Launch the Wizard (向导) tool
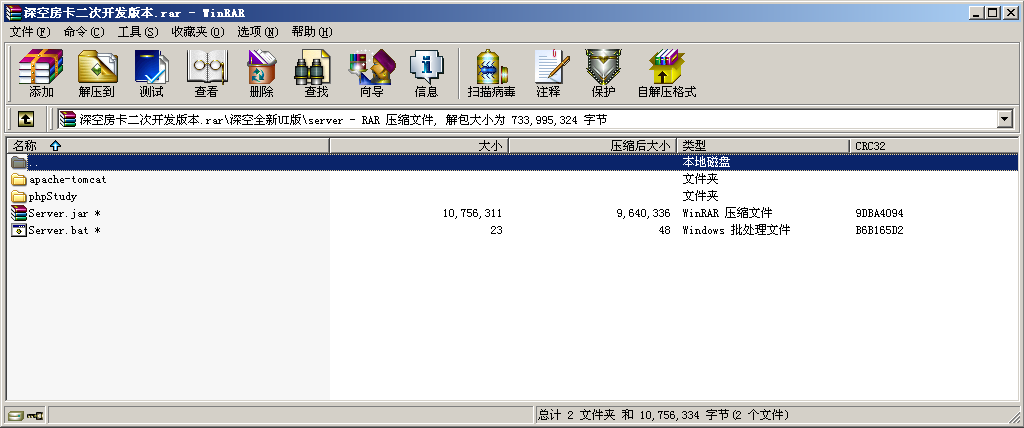The image size is (1024, 428). 371,73
